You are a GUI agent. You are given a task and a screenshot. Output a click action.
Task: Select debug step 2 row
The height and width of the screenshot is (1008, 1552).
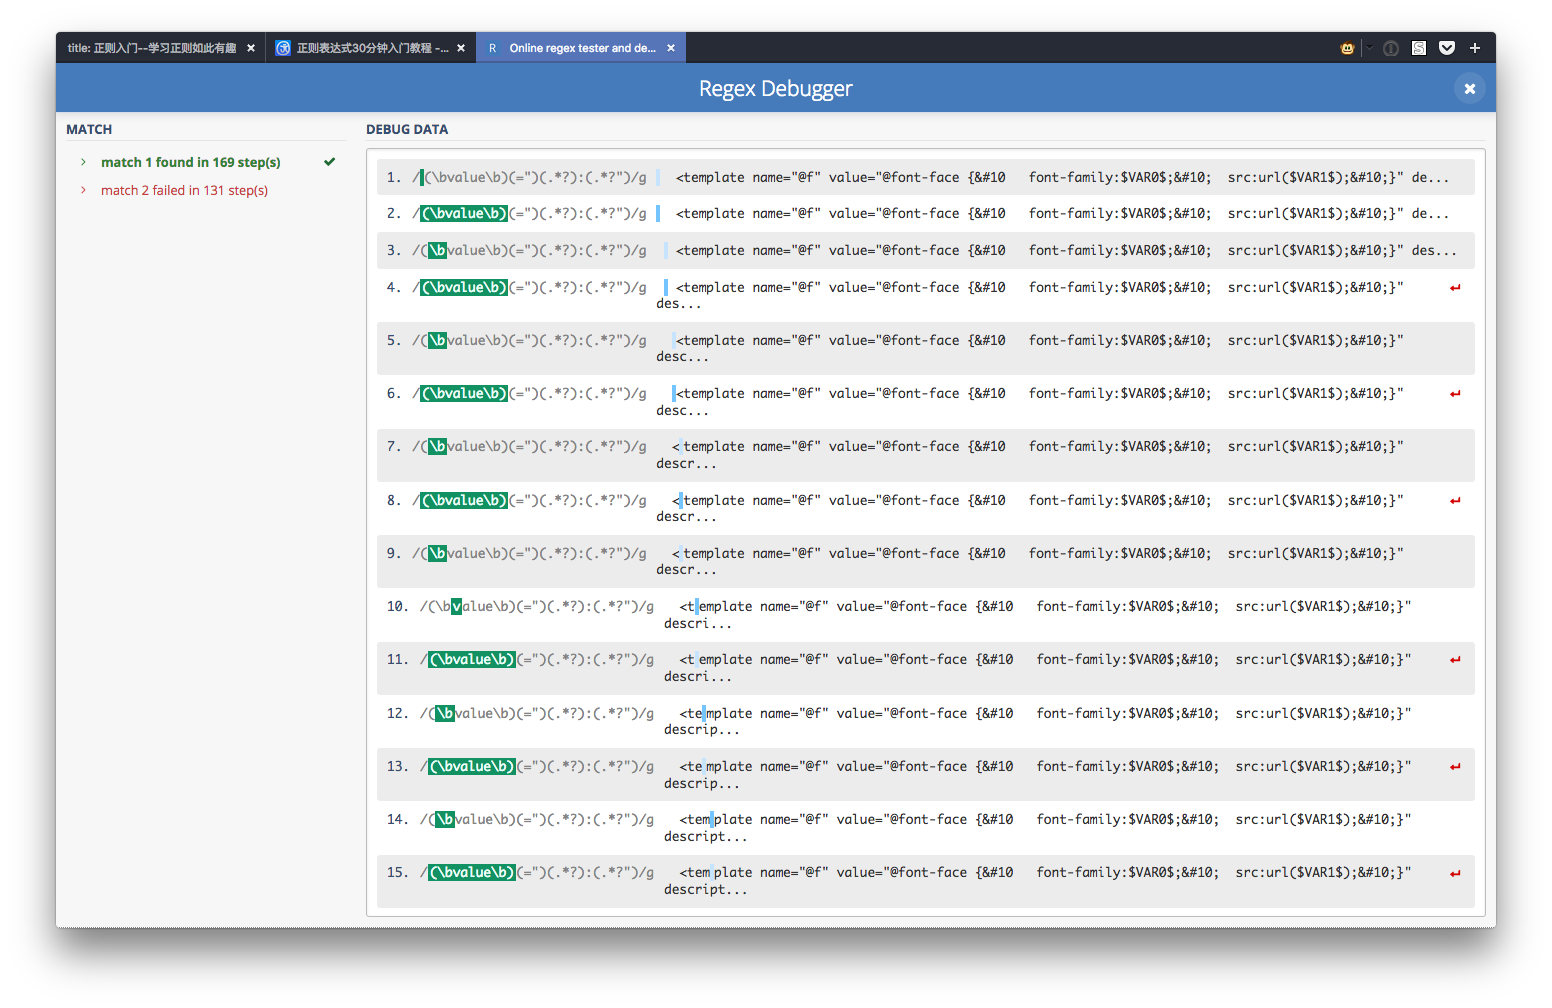(925, 214)
